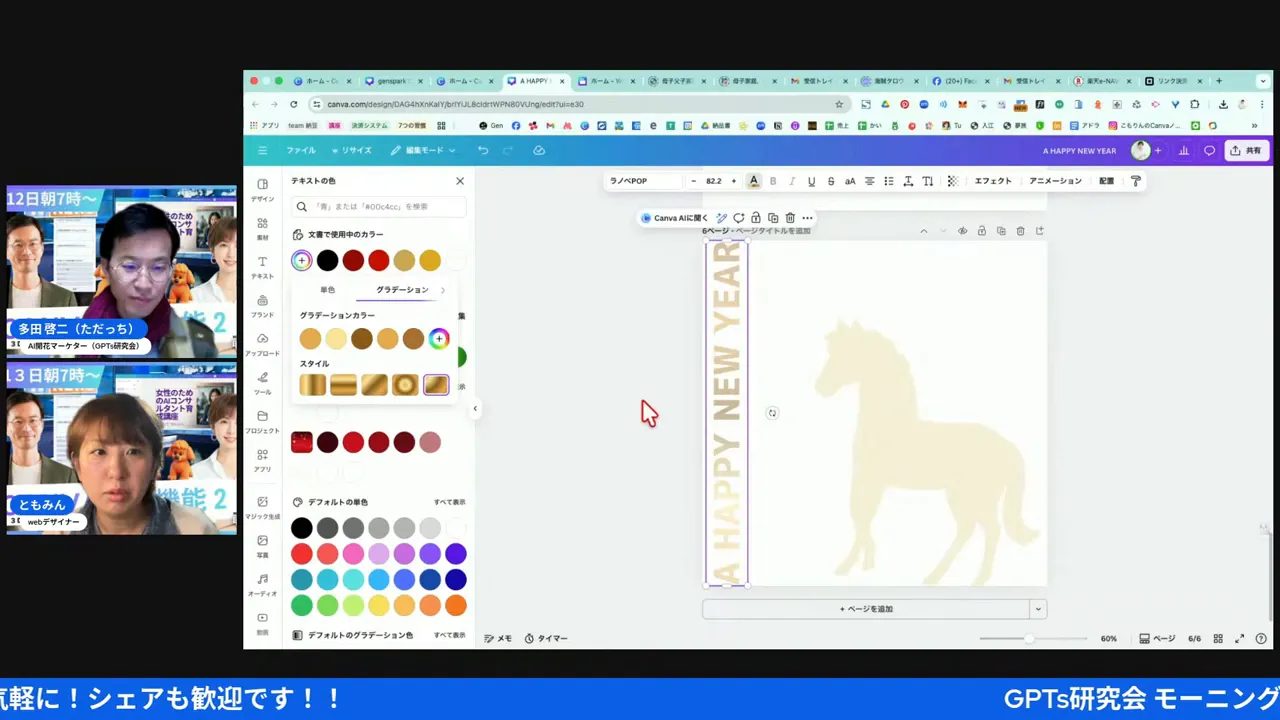This screenshot has width=1280, height=720.
Task: Switch to the 単色 (solid color) tab
Action: 328,290
